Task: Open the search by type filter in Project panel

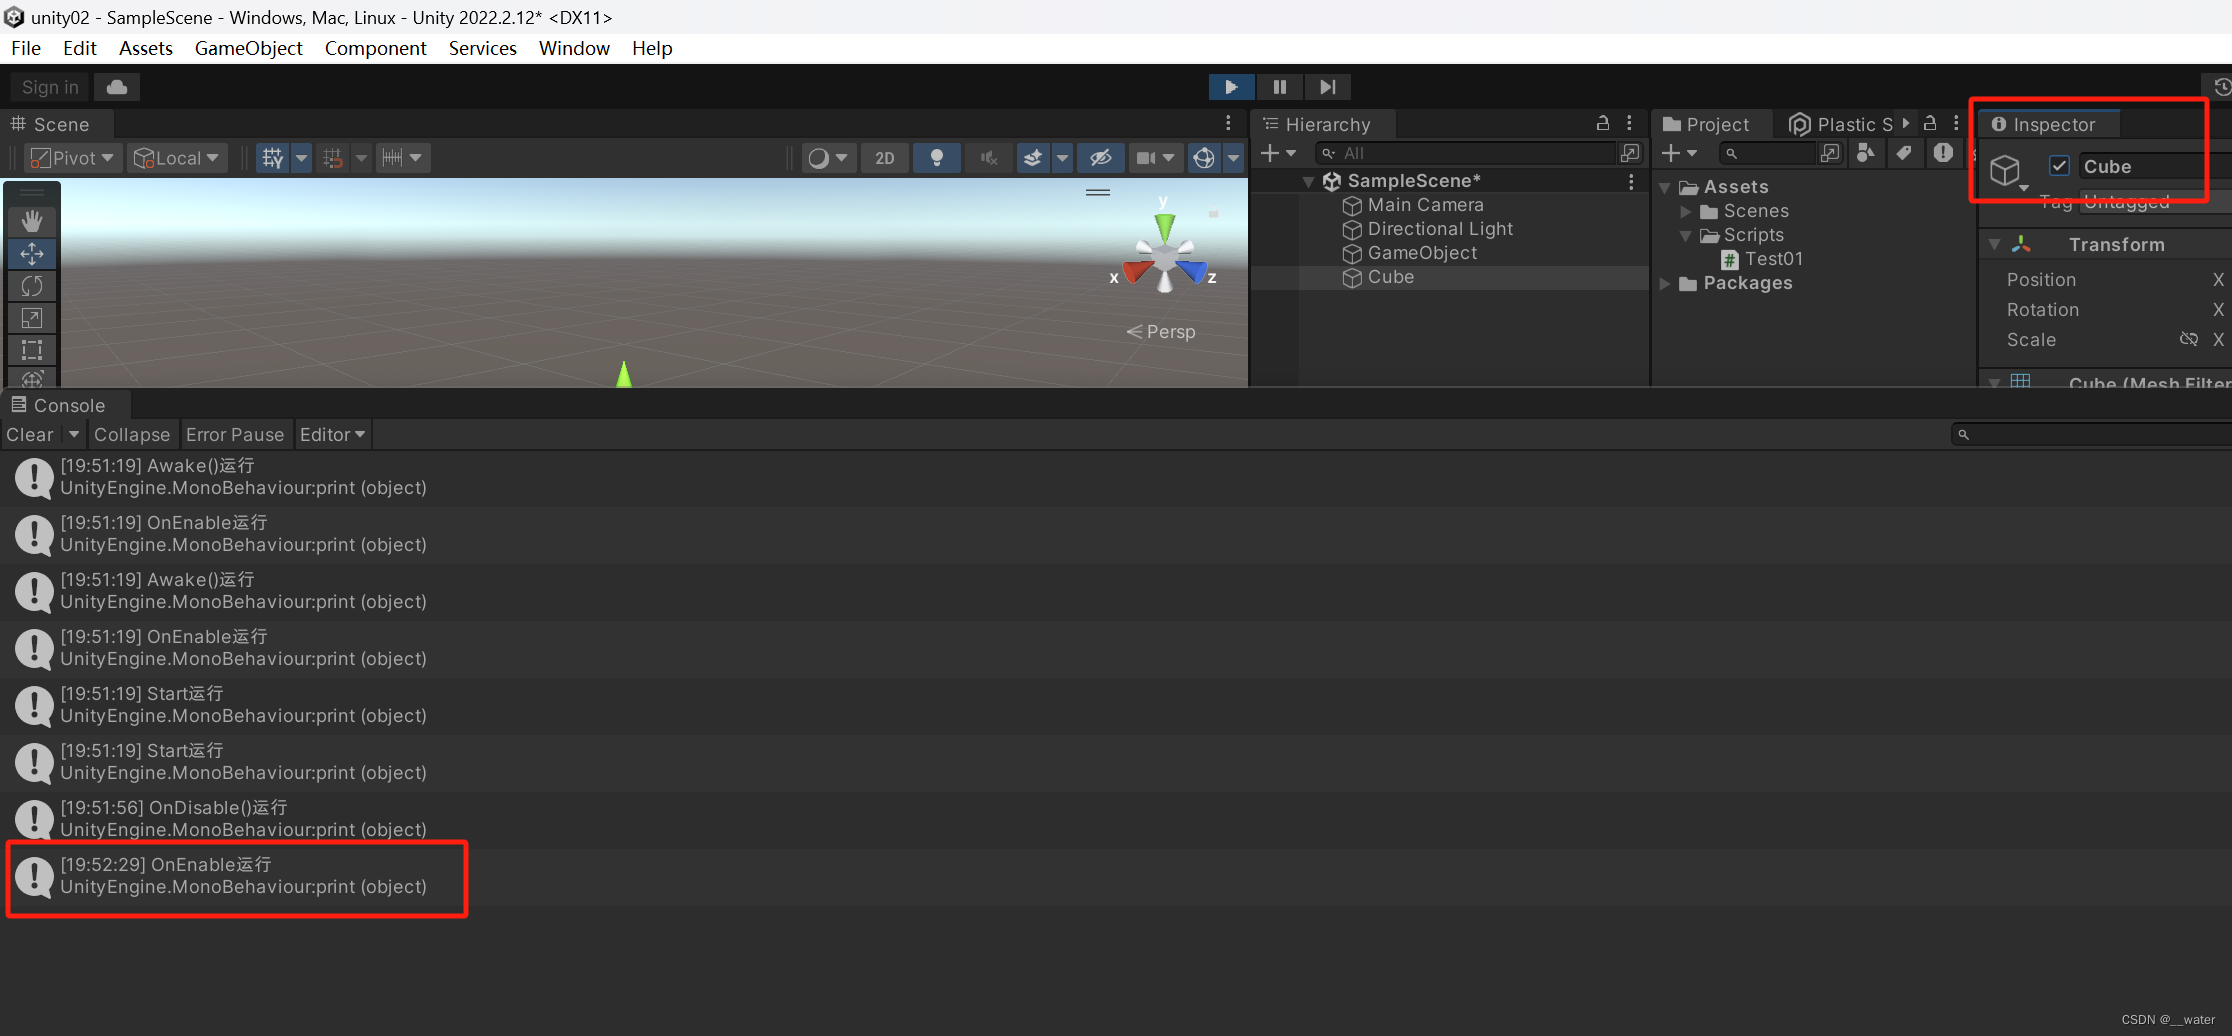Action: coord(1866,153)
